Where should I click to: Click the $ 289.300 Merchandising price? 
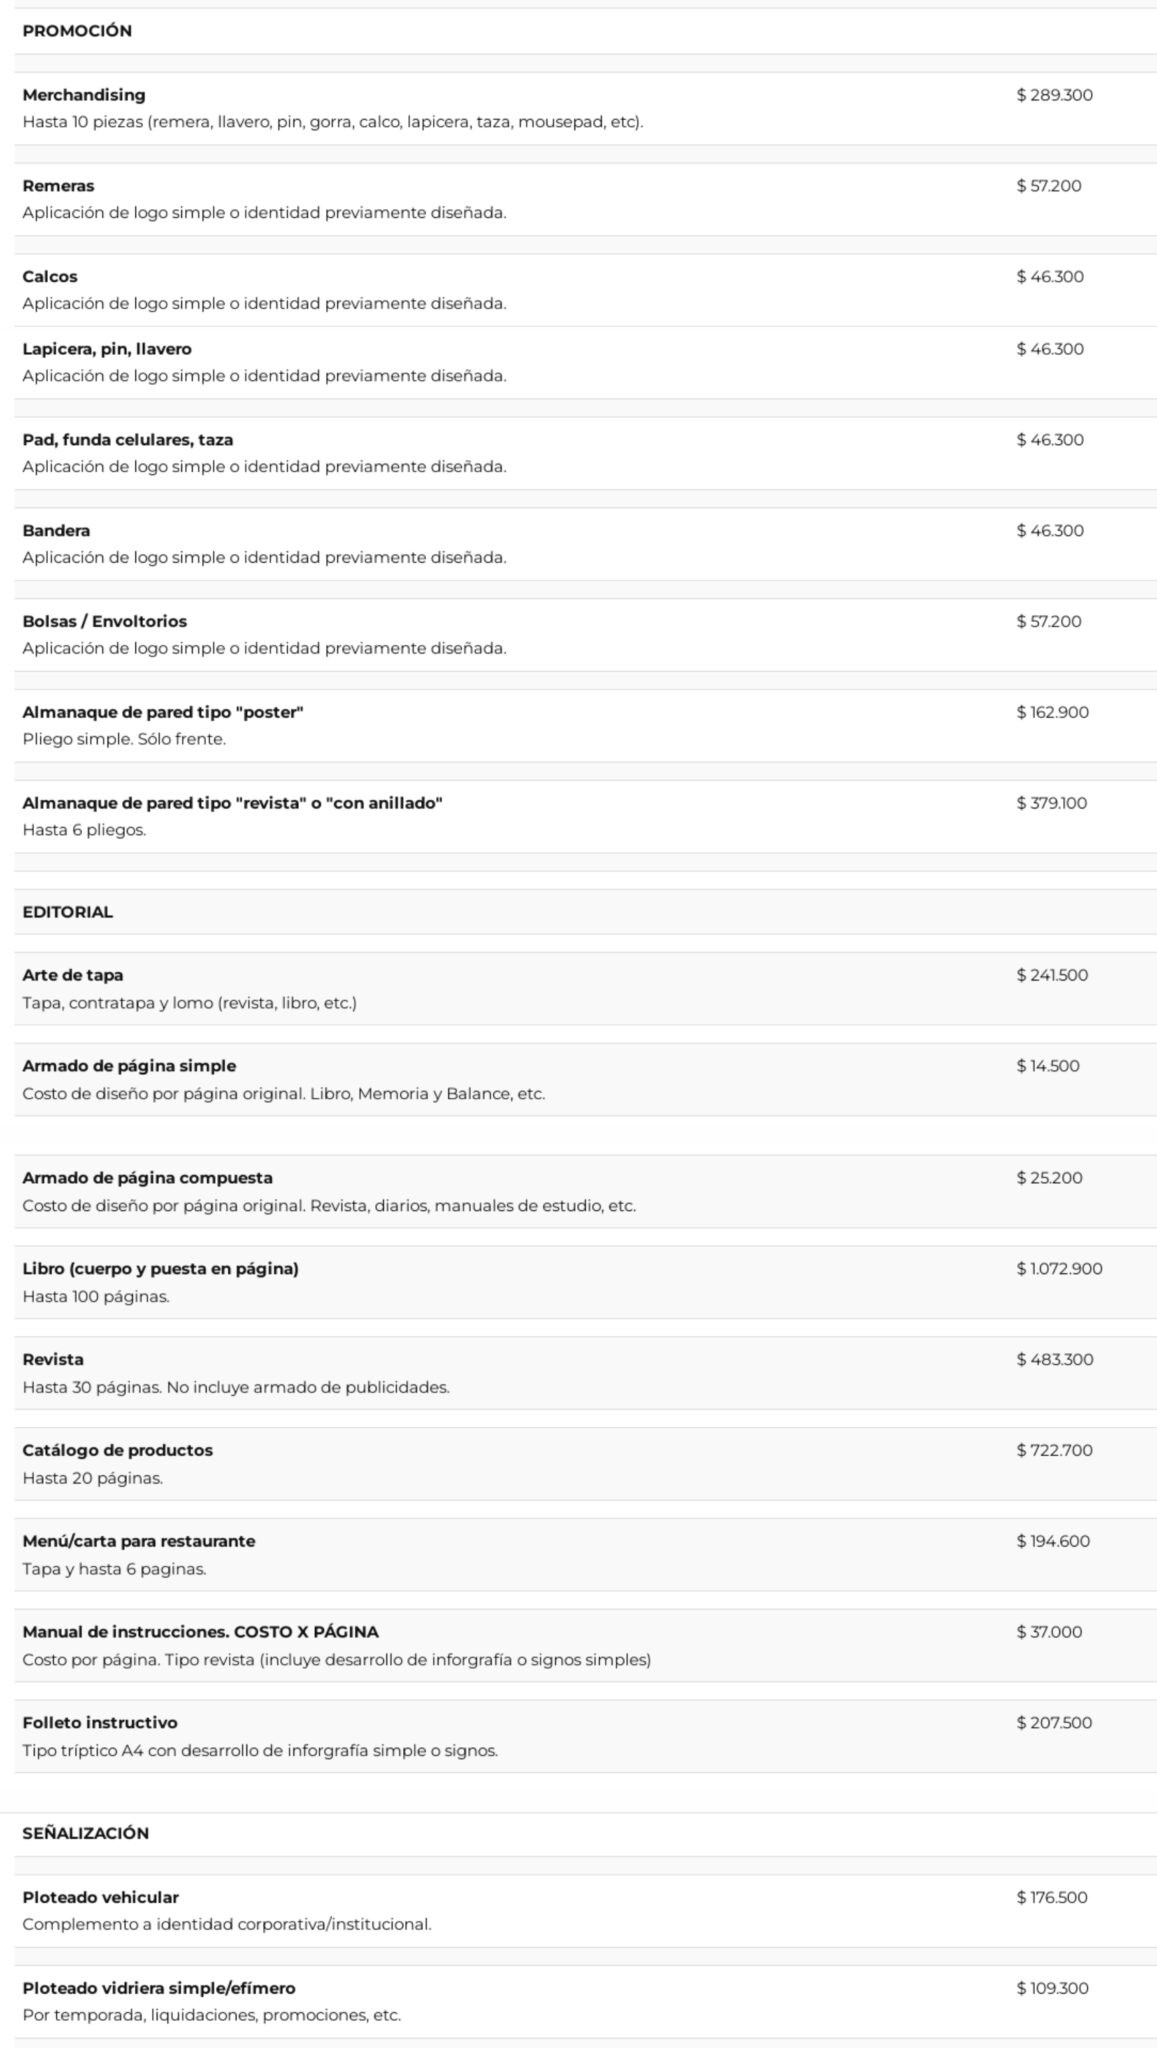(x=1054, y=95)
